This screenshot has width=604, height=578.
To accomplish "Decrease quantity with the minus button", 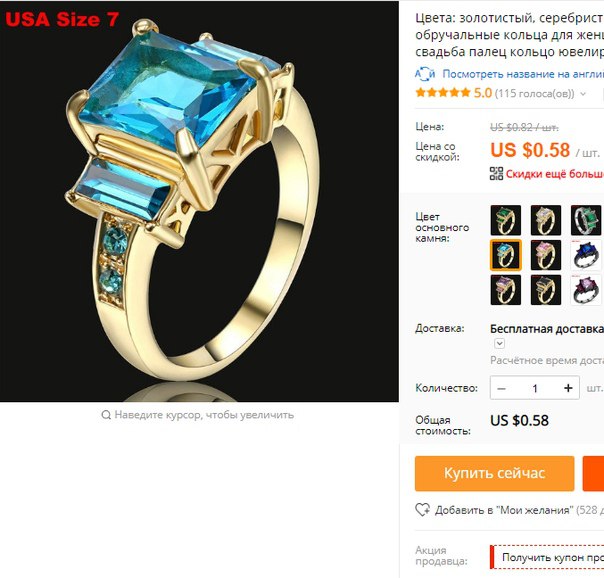I will pos(501,388).
